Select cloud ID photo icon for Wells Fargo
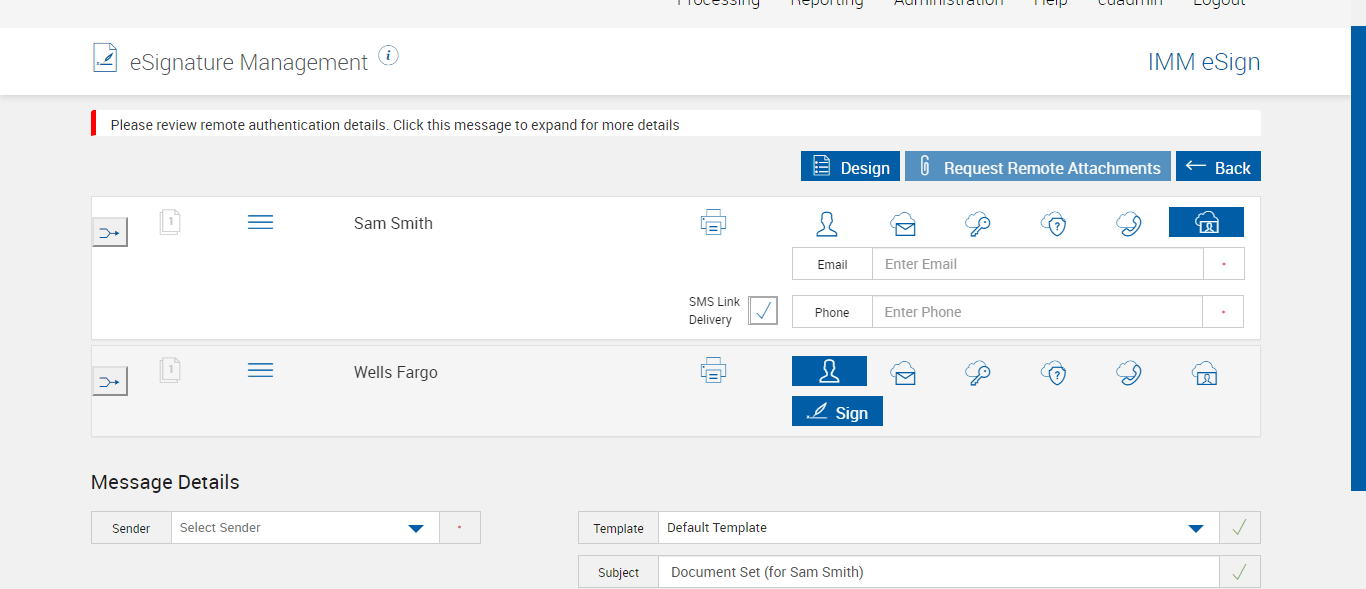 coord(1205,373)
